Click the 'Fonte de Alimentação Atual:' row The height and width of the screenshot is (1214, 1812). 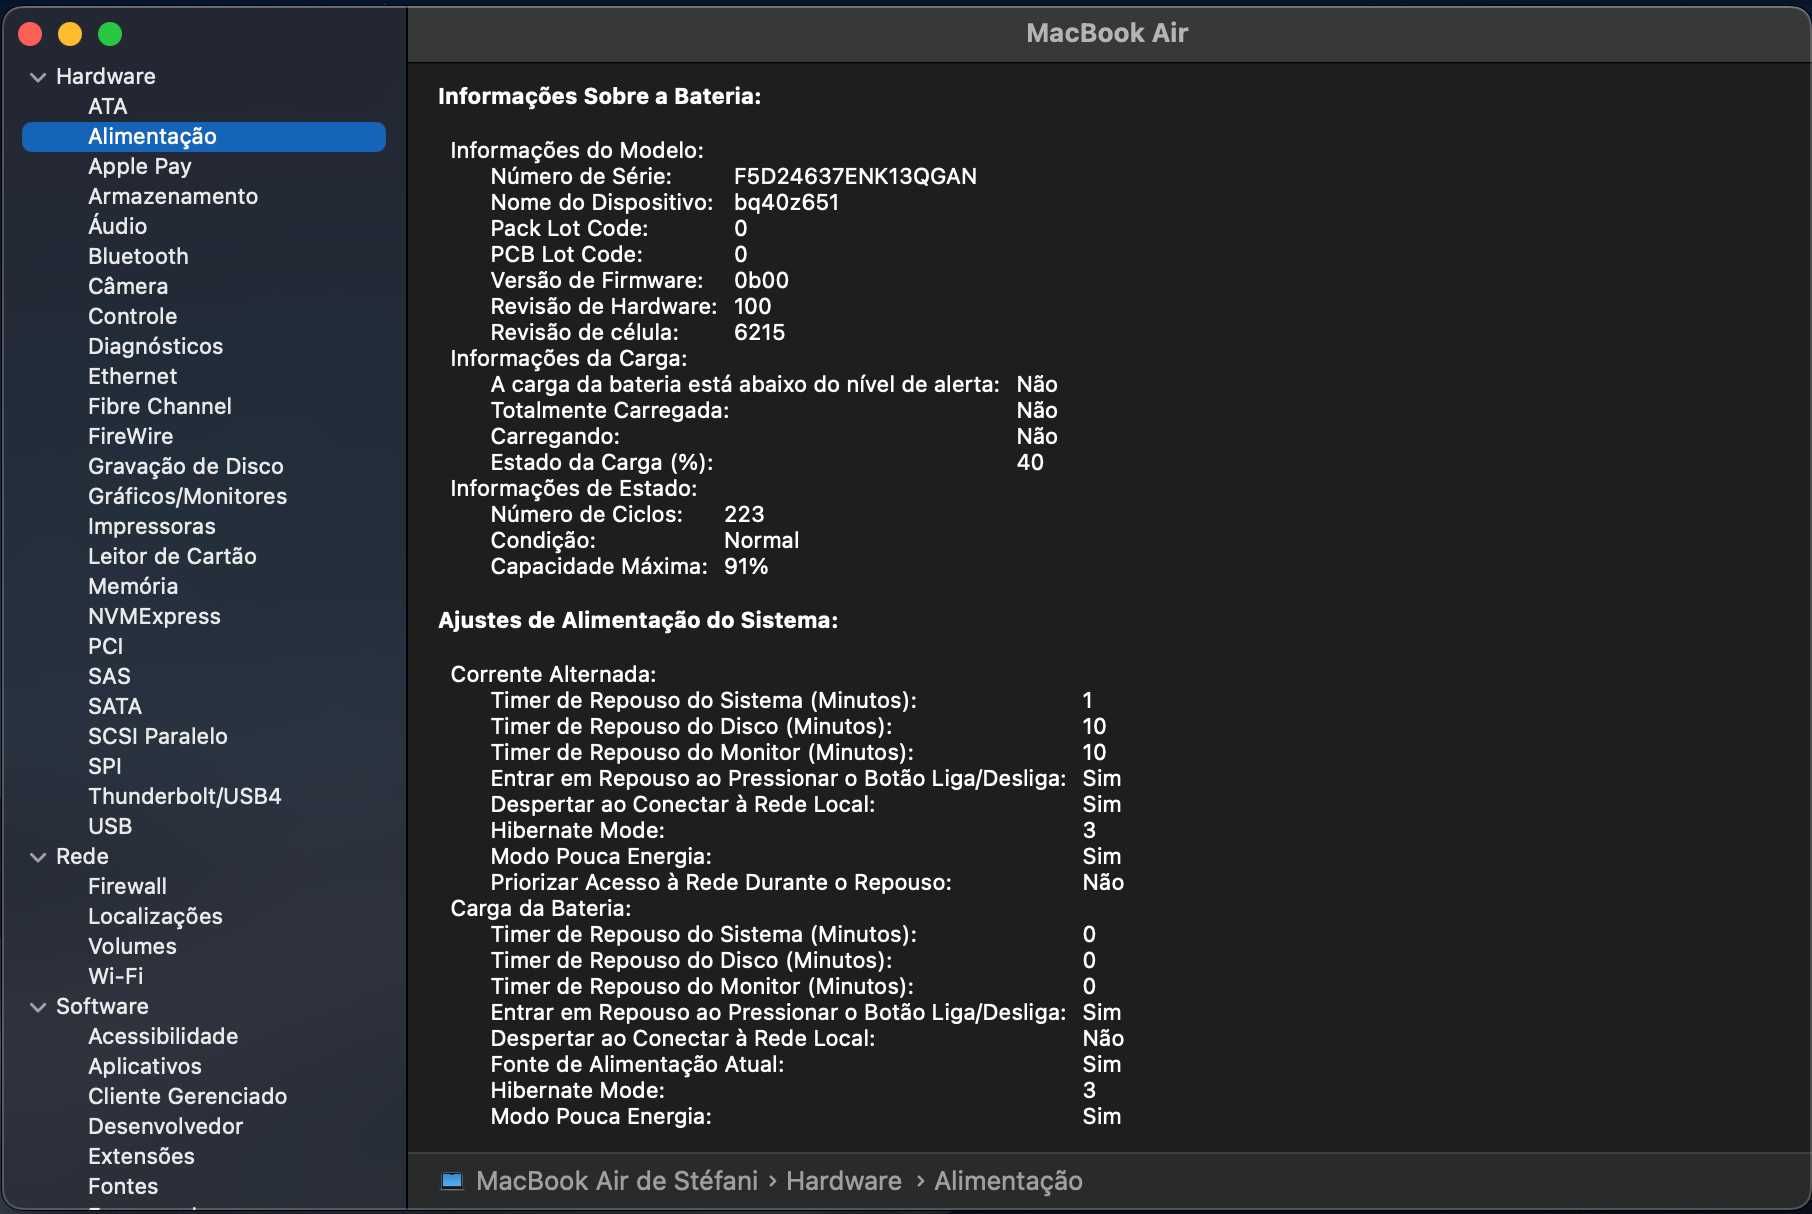coord(806,1065)
